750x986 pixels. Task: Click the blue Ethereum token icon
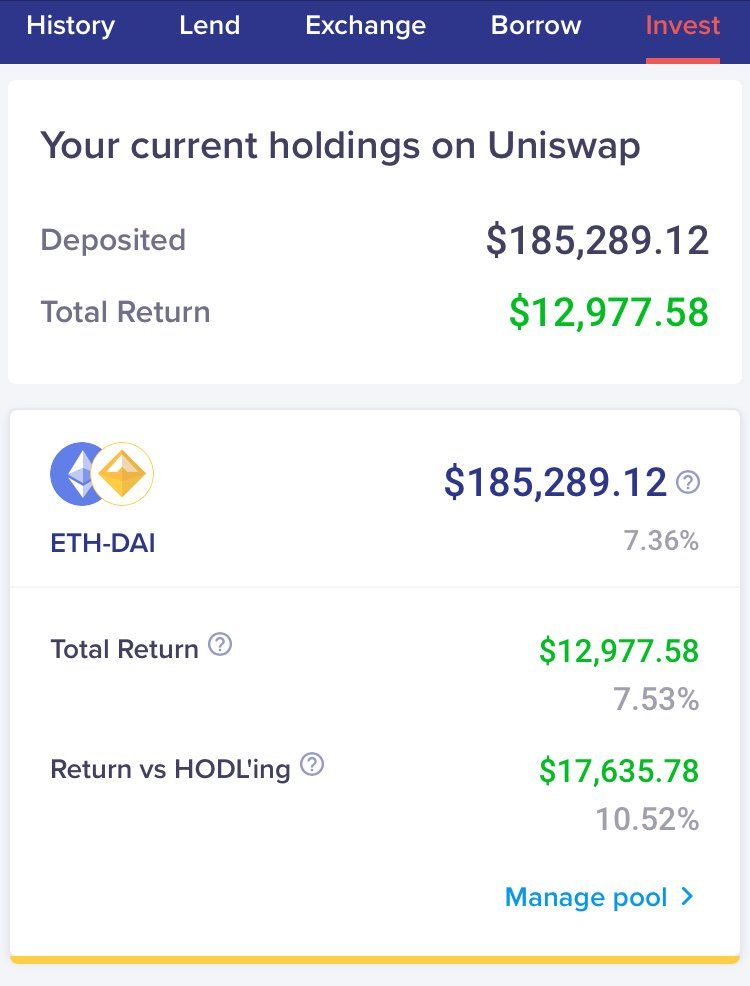76,473
